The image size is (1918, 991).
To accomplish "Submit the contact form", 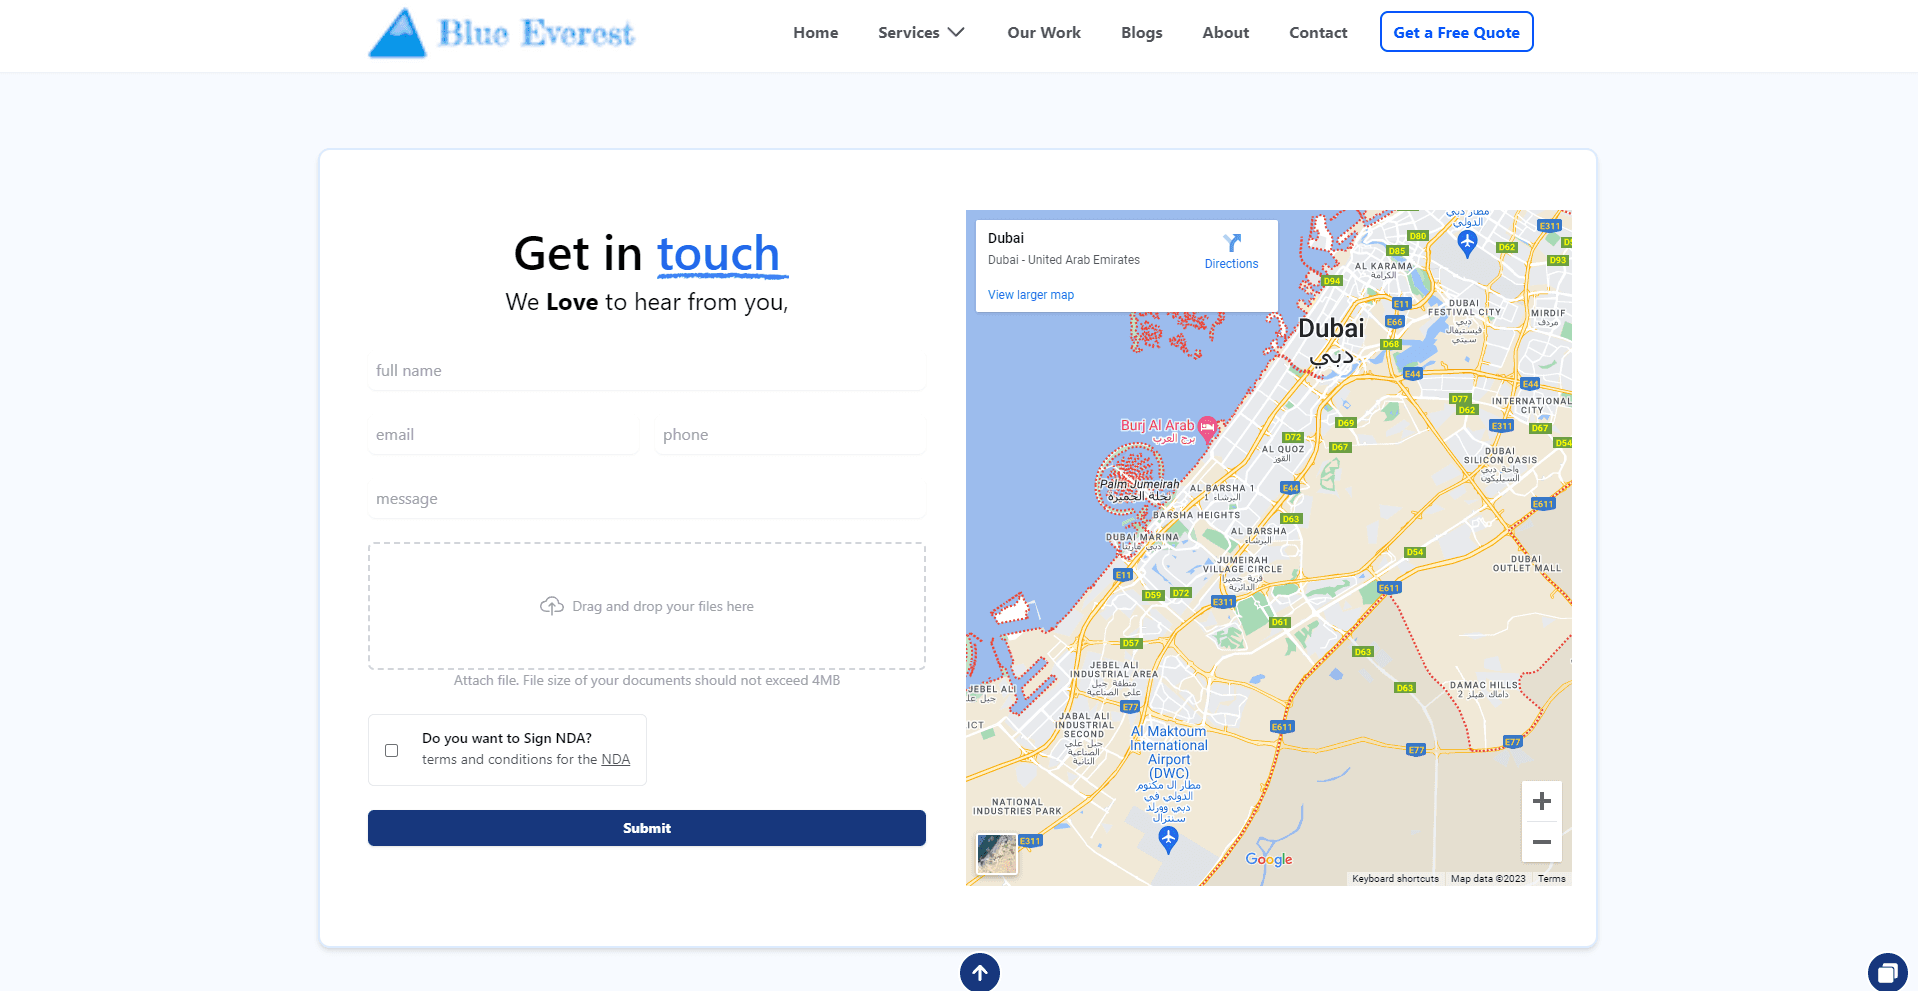I will 647,828.
